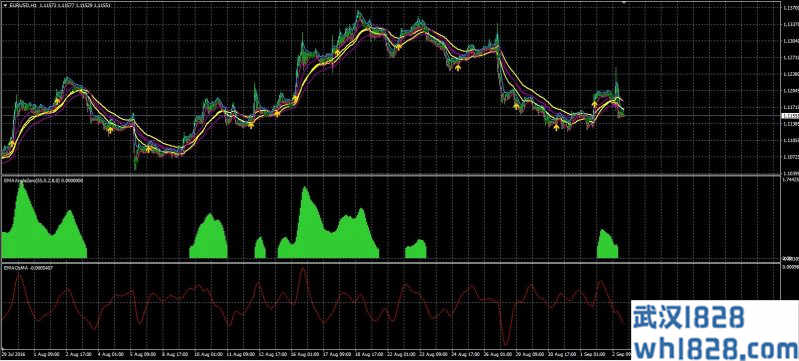
Task: Click the 26 Aug 01:00 time axis label
Action: (x=497, y=353)
